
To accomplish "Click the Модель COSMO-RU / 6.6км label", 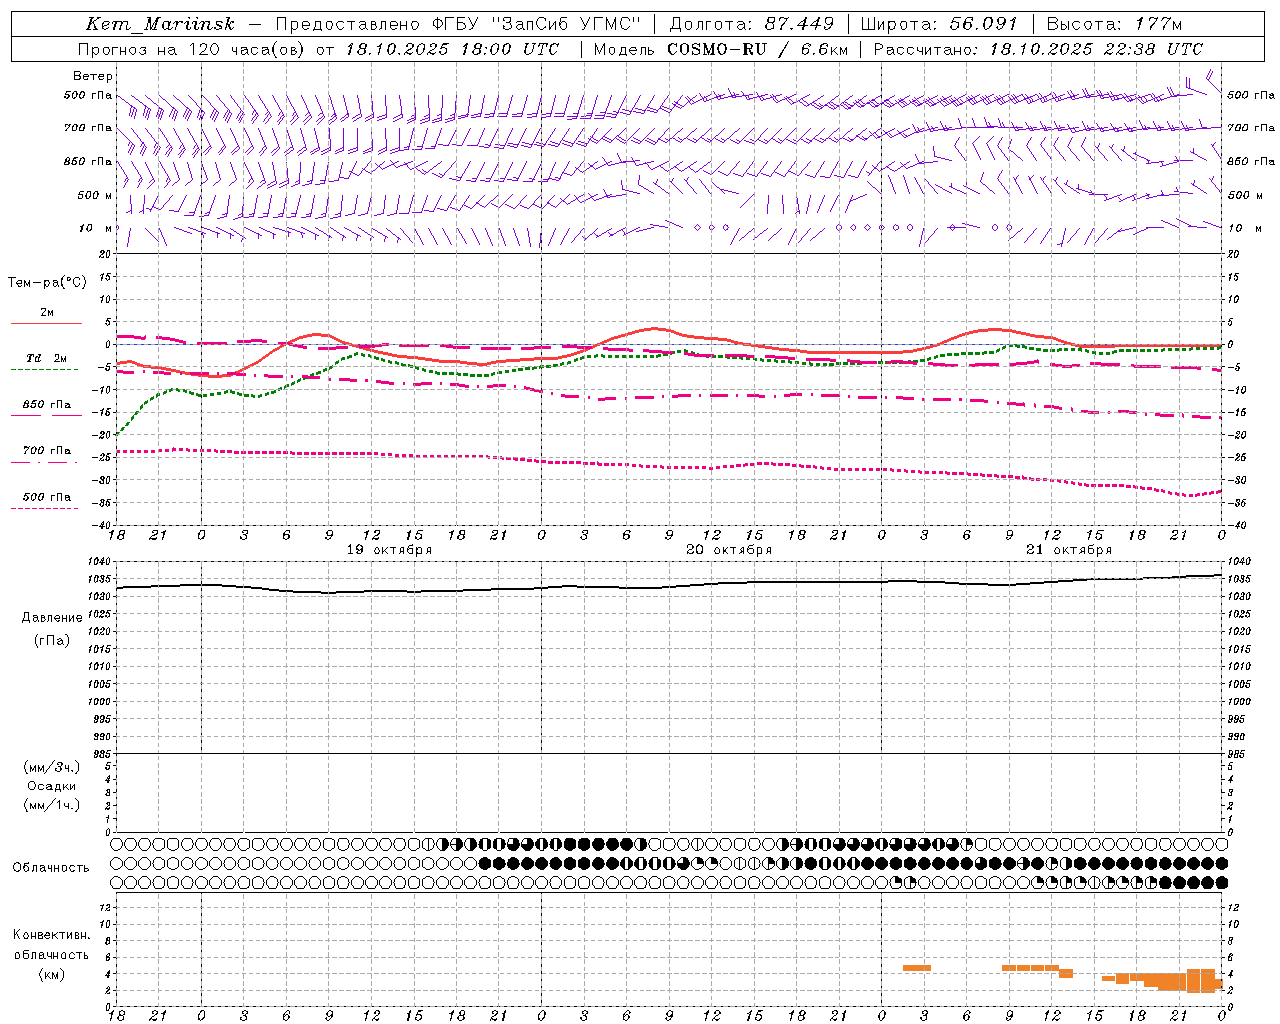I will click(x=720, y=49).
